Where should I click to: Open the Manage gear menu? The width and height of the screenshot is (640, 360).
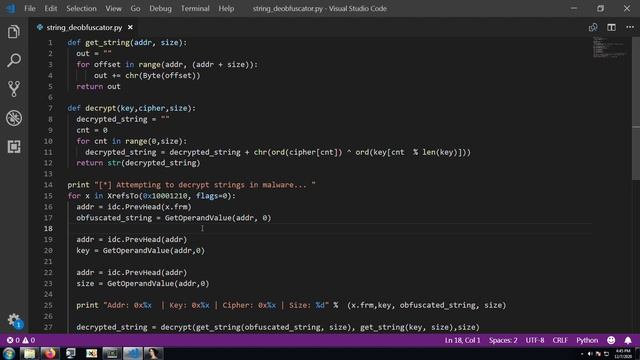coord(14,320)
